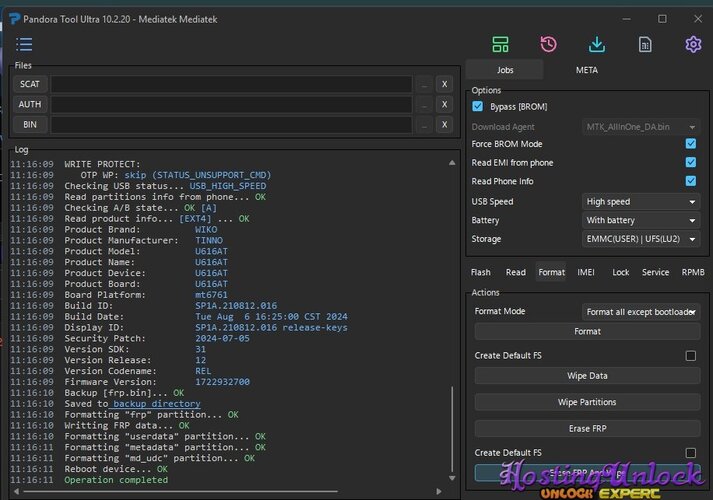Image resolution: width=713 pixels, height=500 pixels.
Task: Toggle the Force BROM Mode checkbox
Action: [x=691, y=144]
